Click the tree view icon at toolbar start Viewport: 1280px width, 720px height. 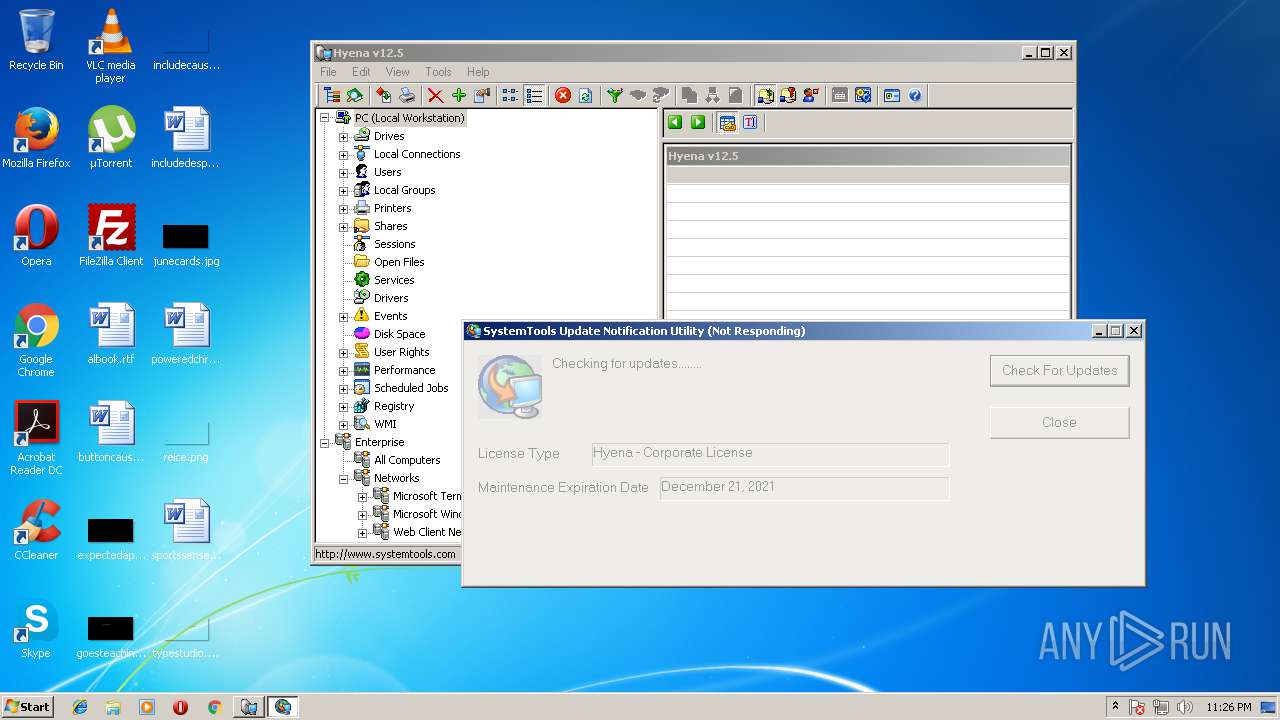[x=331, y=96]
